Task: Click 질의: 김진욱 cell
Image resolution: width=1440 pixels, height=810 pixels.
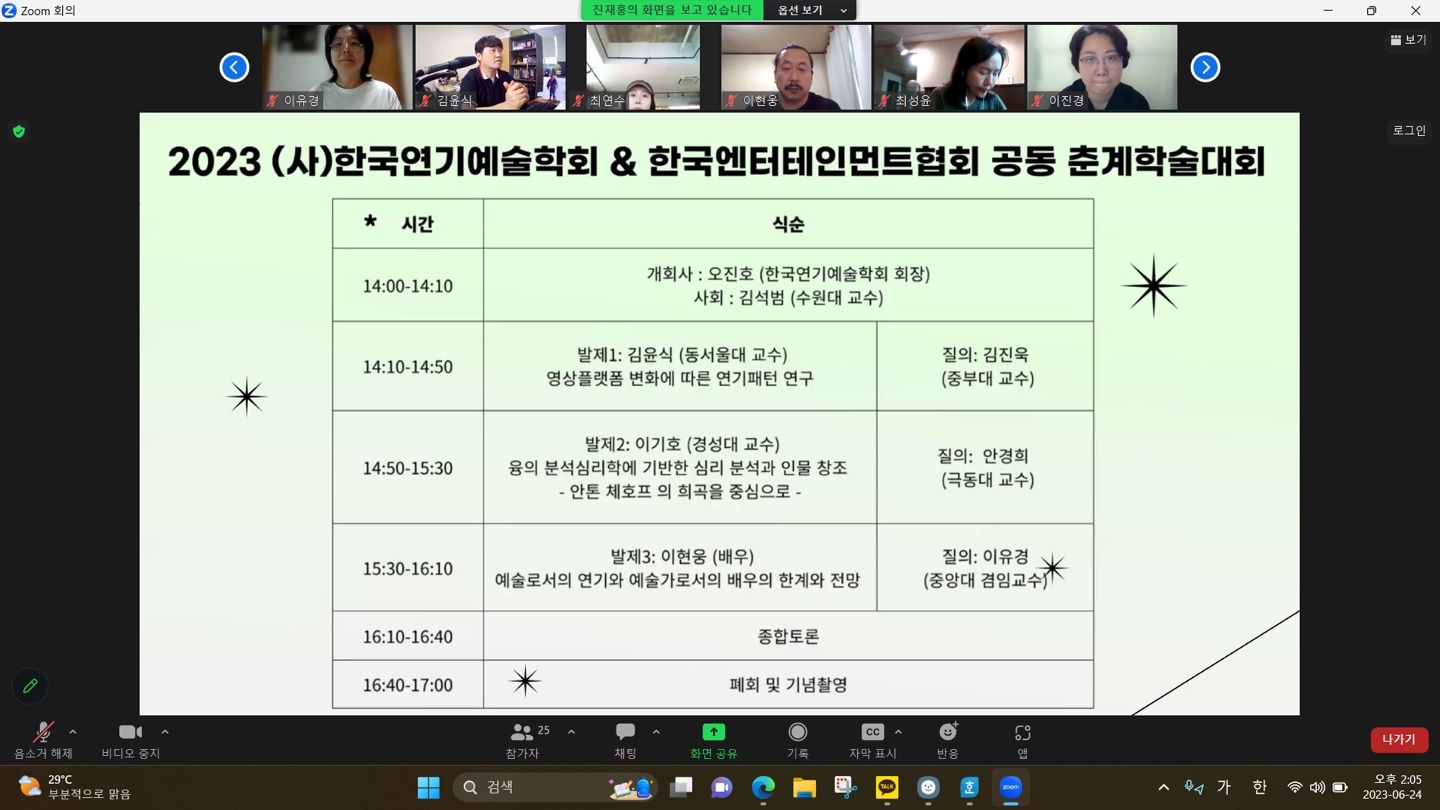Action: tap(985, 366)
